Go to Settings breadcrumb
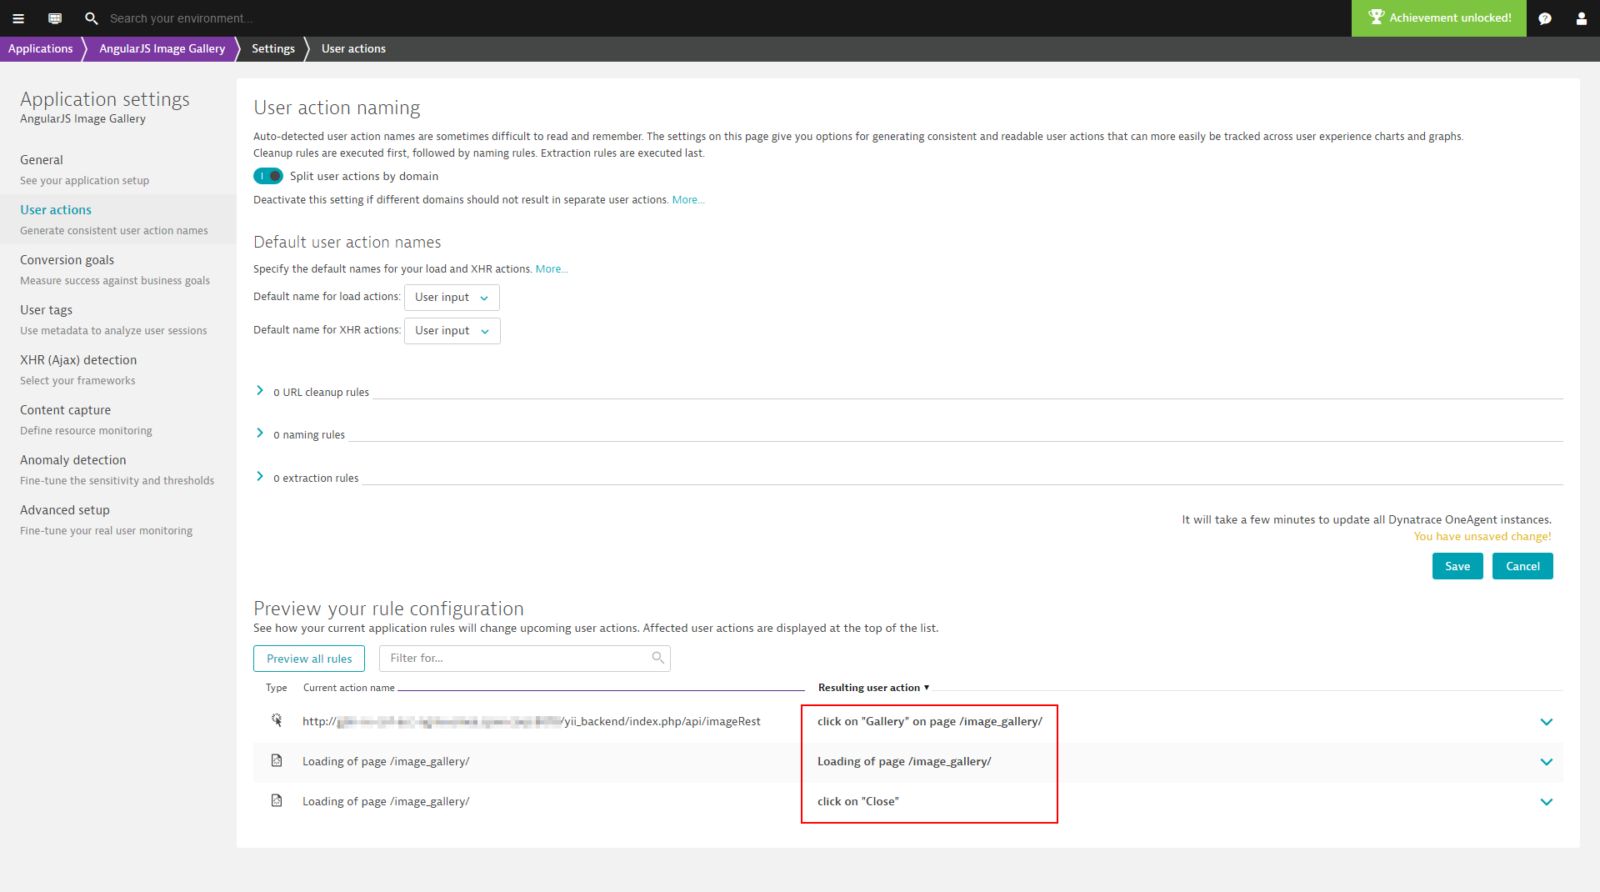Image resolution: width=1600 pixels, height=892 pixels. coord(273,49)
